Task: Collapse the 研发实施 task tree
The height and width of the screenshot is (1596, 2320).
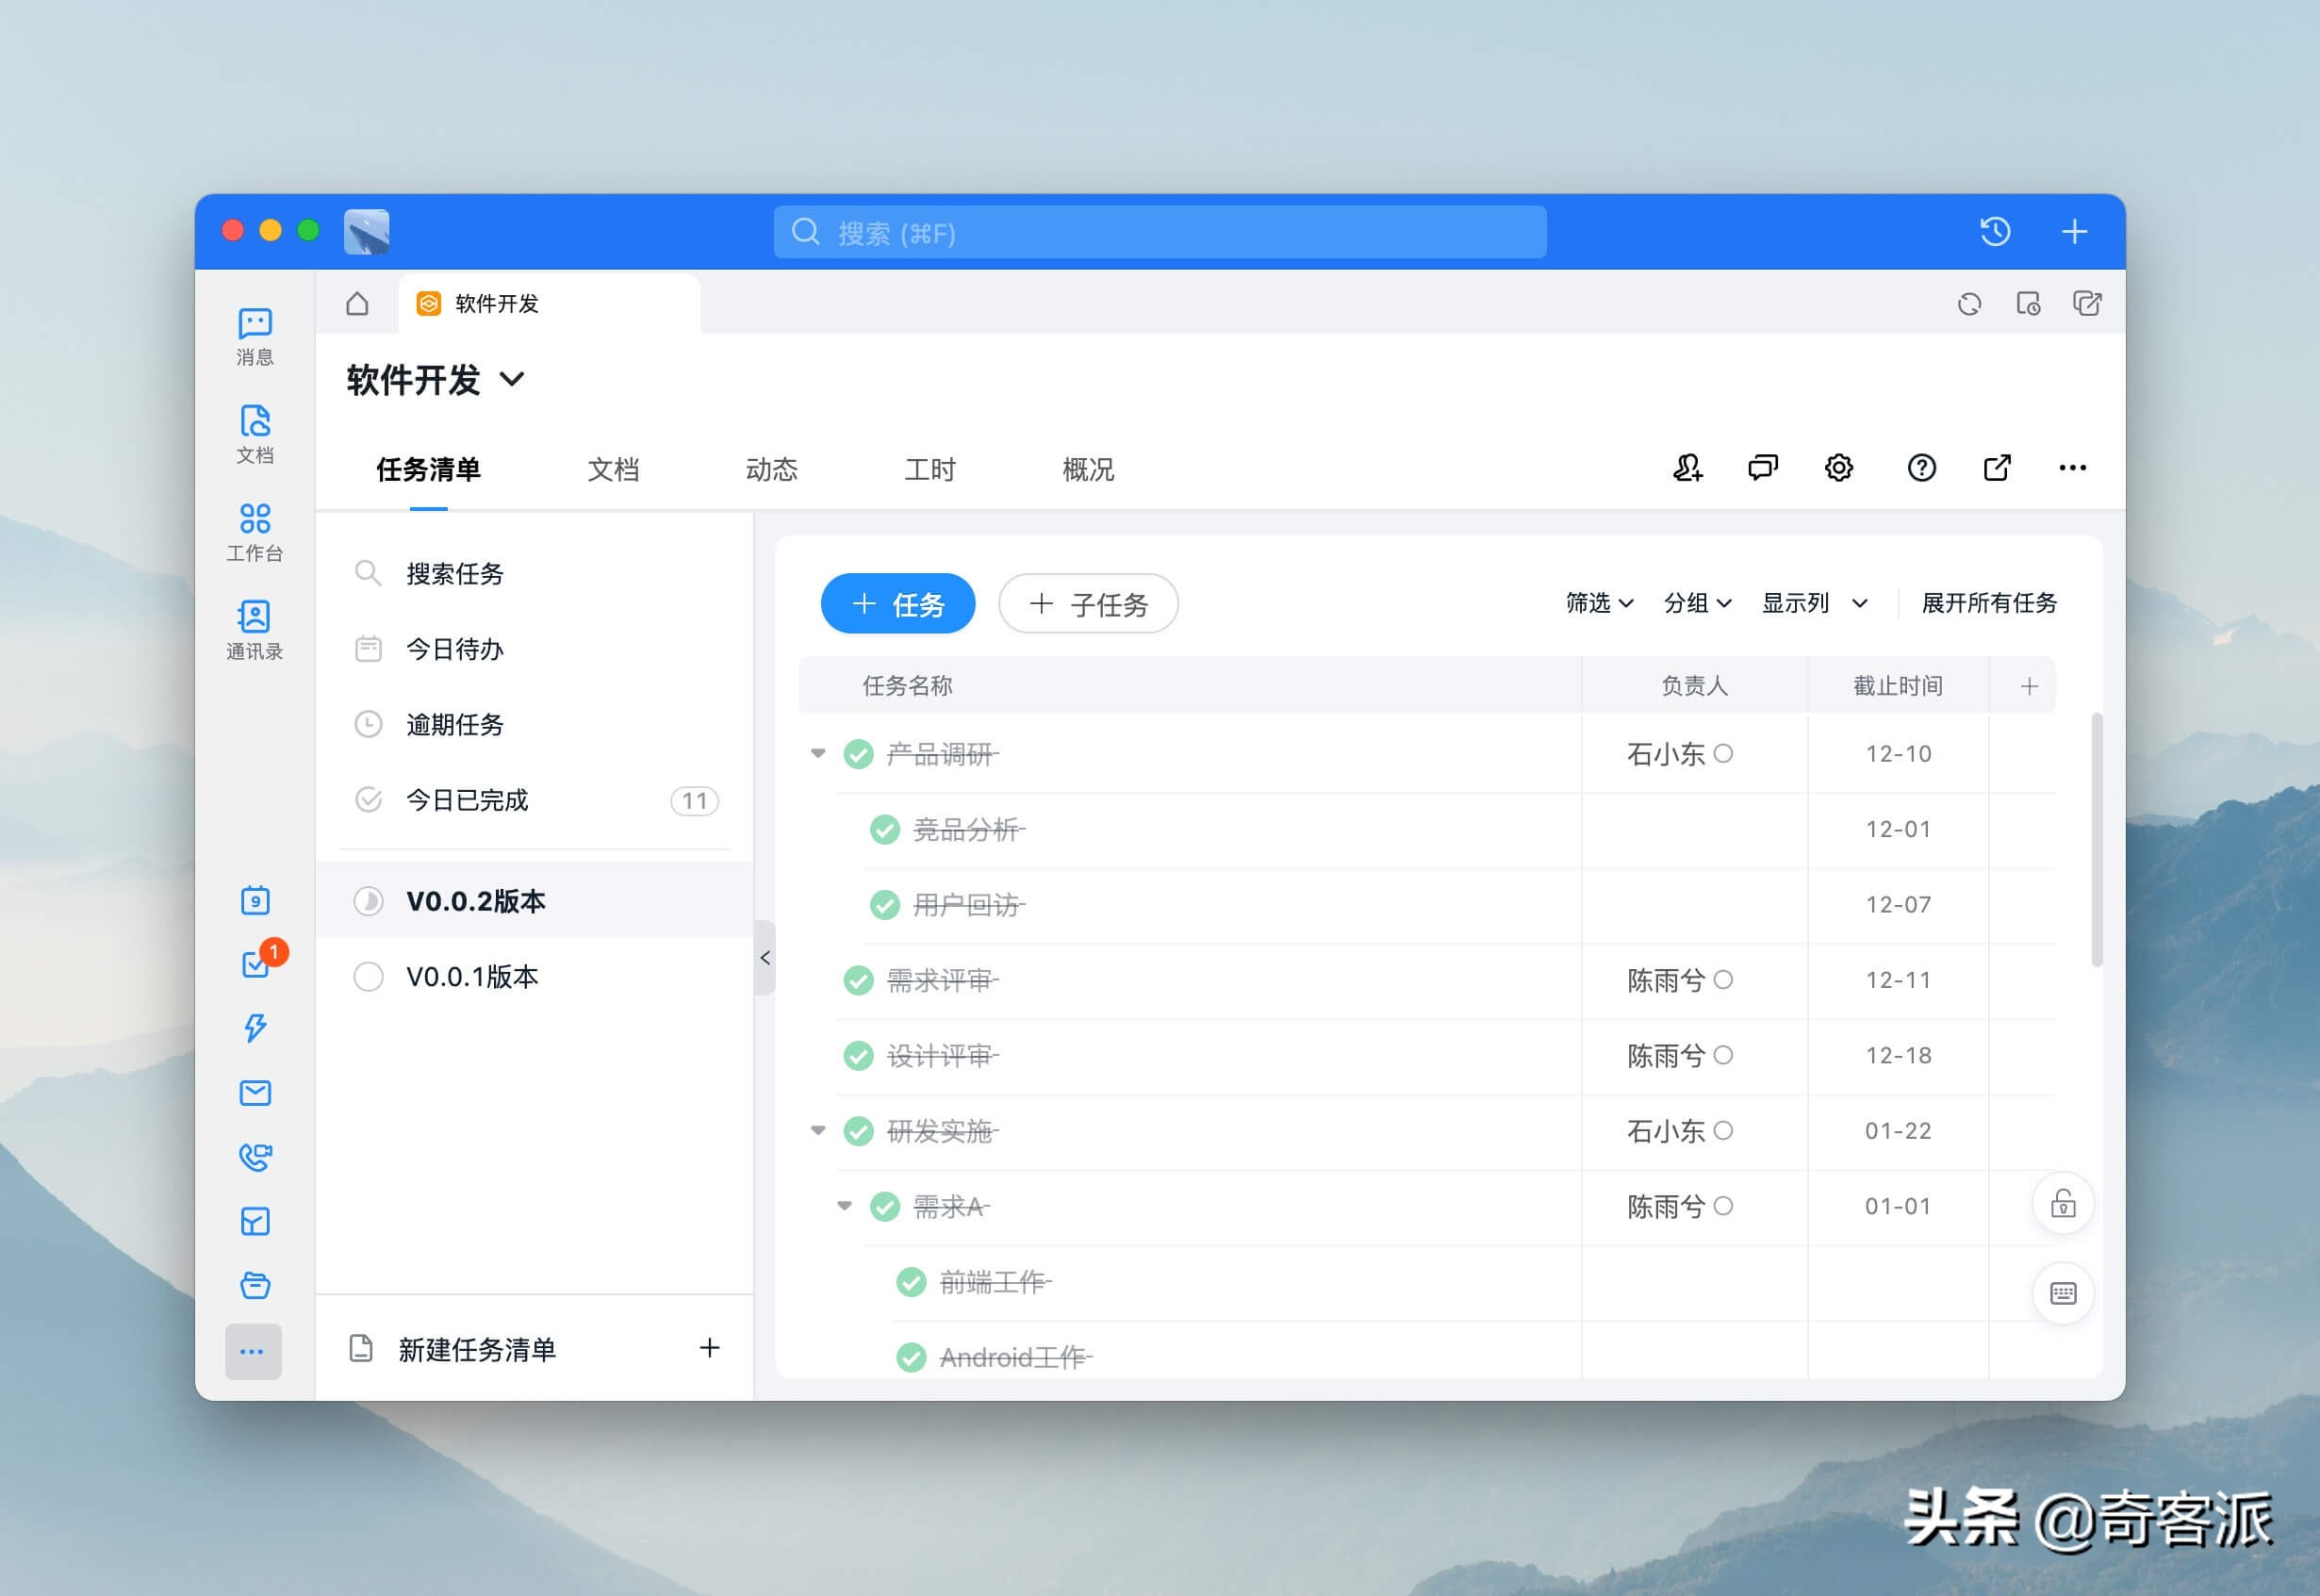Action: click(x=818, y=1131)
